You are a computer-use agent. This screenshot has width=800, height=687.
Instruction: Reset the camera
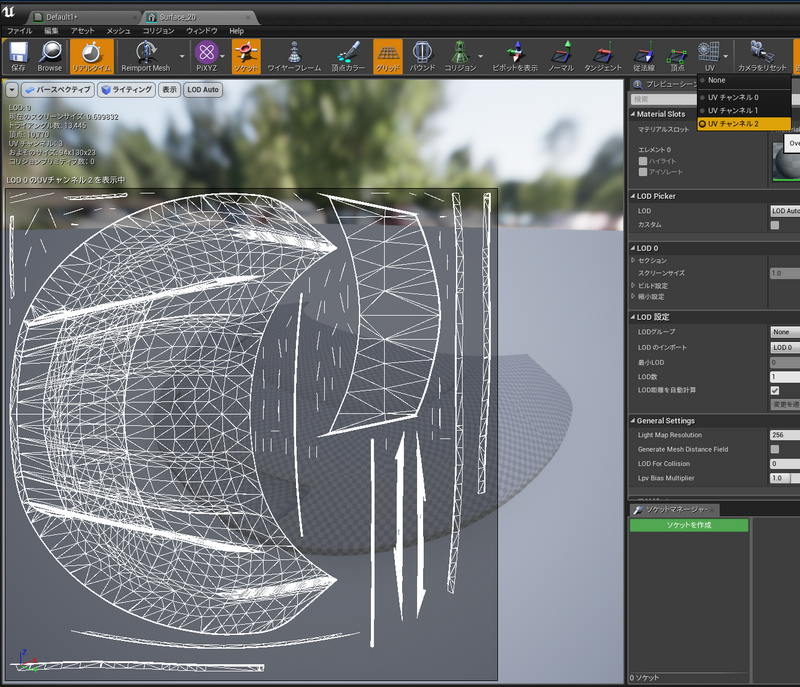tap(762, 57)
